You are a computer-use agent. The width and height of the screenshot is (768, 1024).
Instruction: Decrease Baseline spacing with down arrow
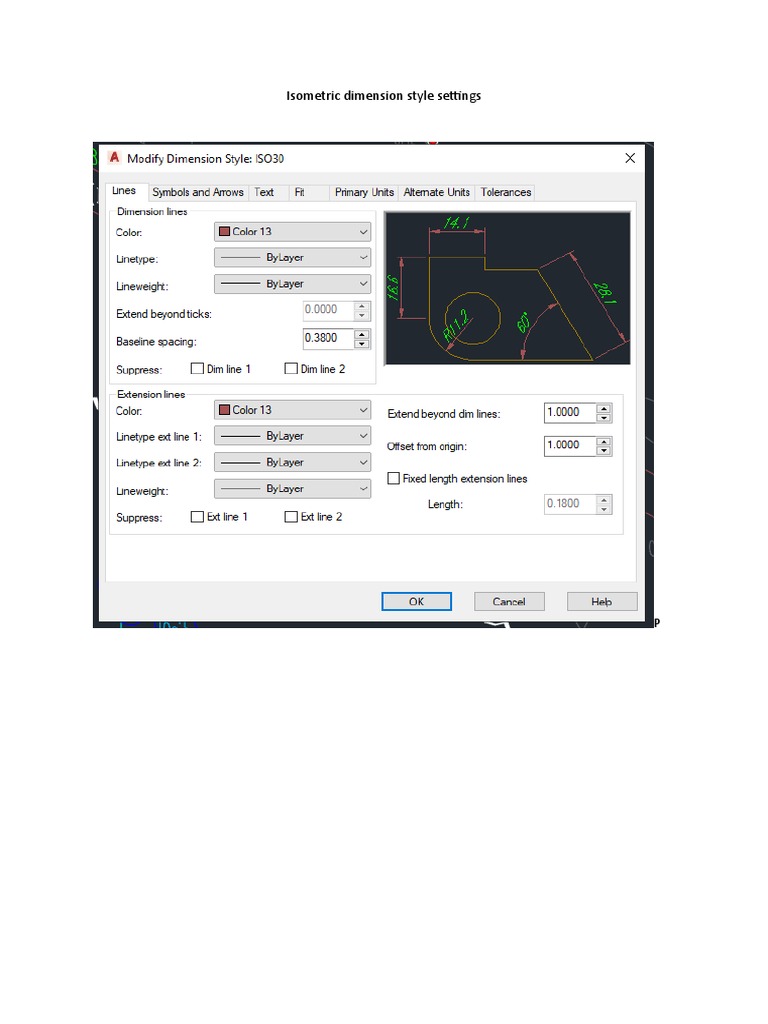tap(362, 344)
